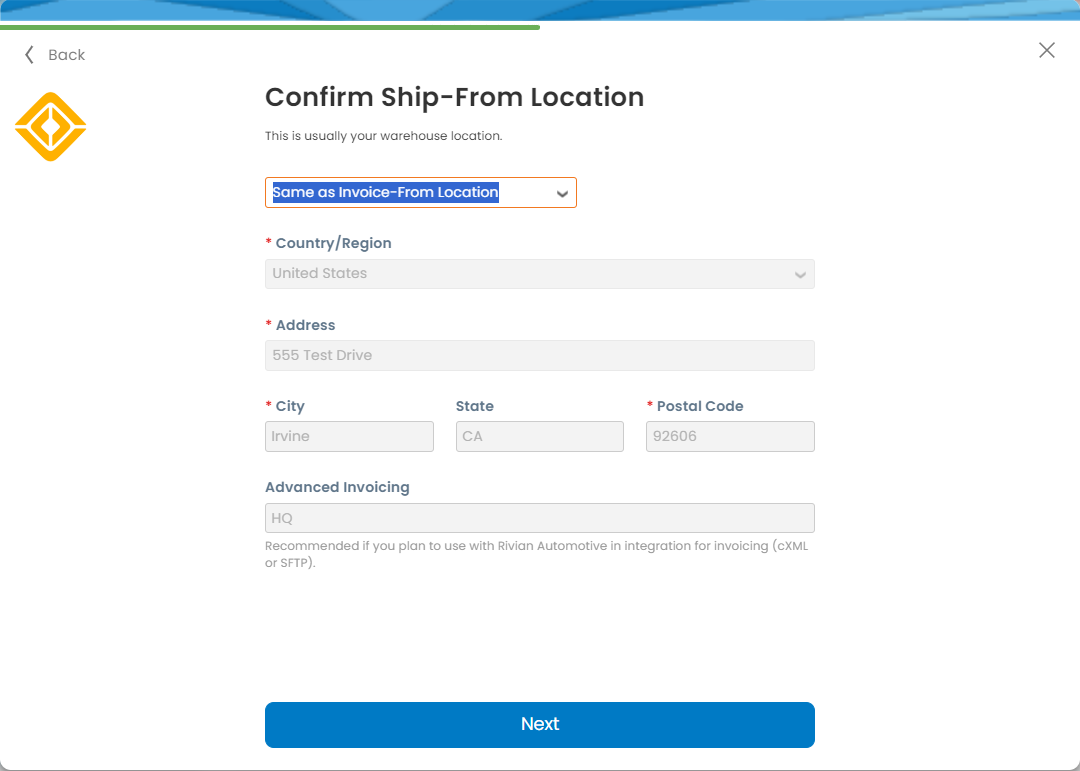Image resolution: width=1080 pixels, height=771 pixels.
Task: Click the Address field showing 555 Test Drive
Action: point(540,355)
